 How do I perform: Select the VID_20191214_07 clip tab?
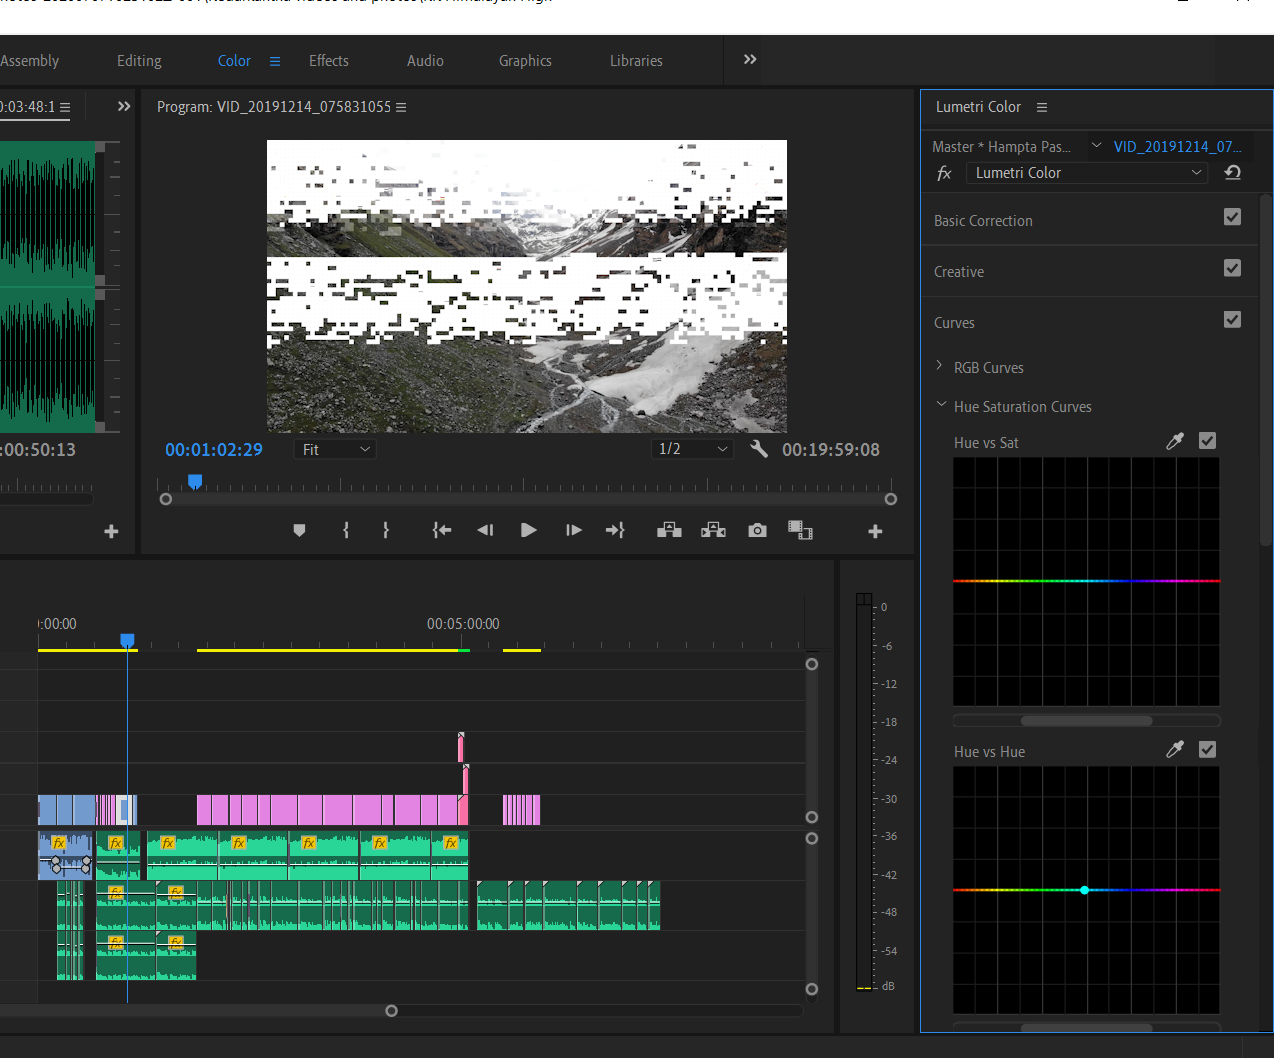click(x=1177, y=146)
